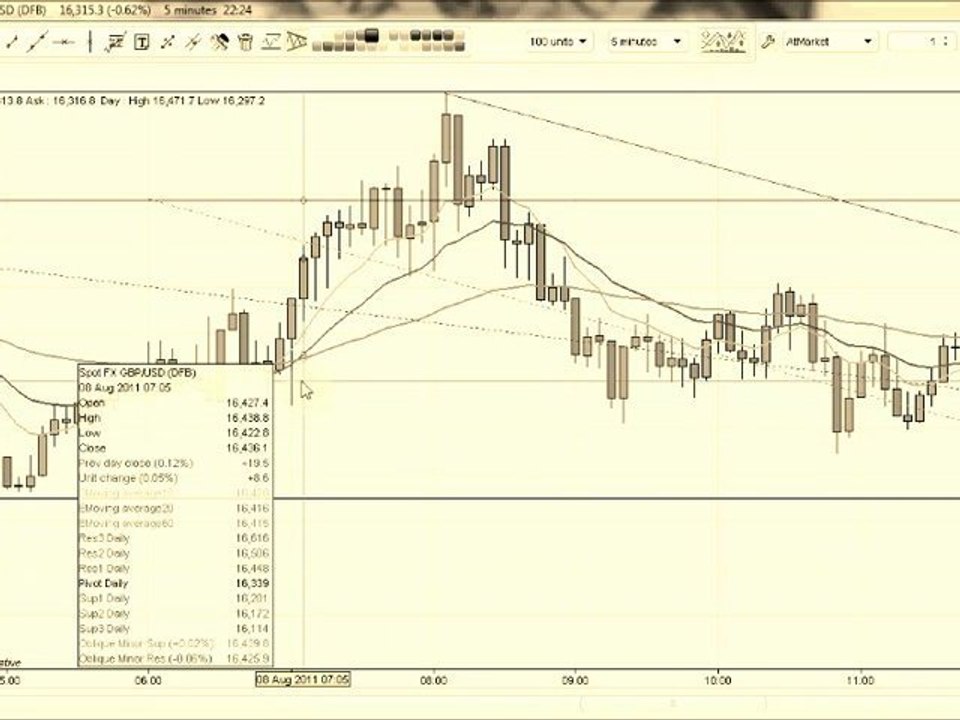Click the trash bin delete-drawings icon
This screenshot has width=960, height=720.
click(x=245, y=42)
